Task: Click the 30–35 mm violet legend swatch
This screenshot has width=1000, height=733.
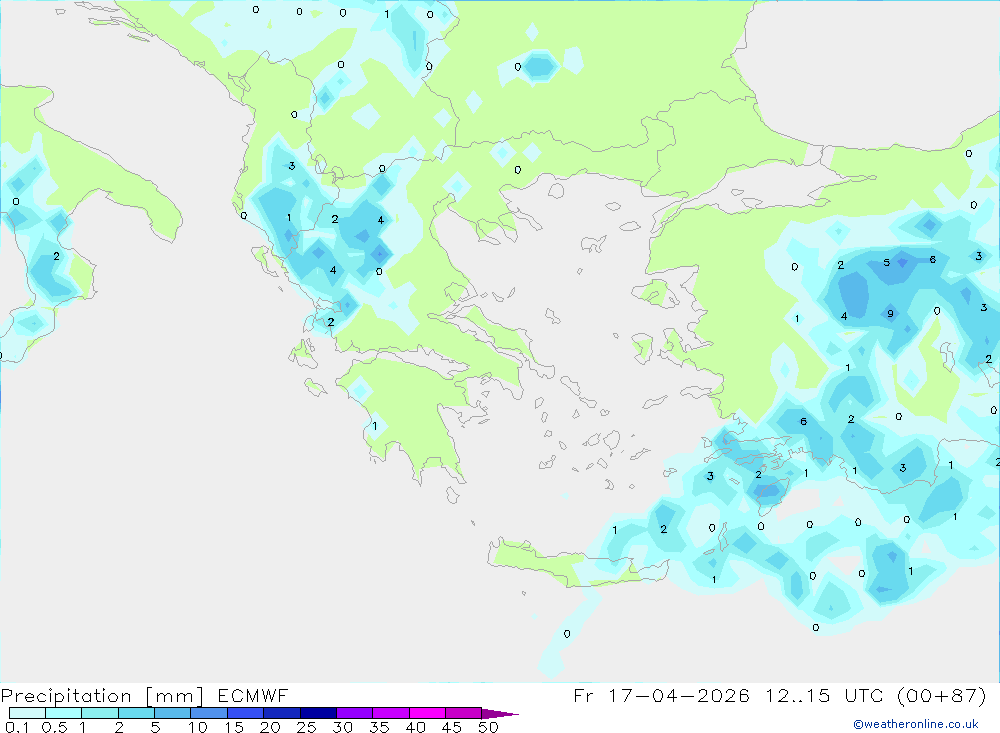Action: point(354,713)
